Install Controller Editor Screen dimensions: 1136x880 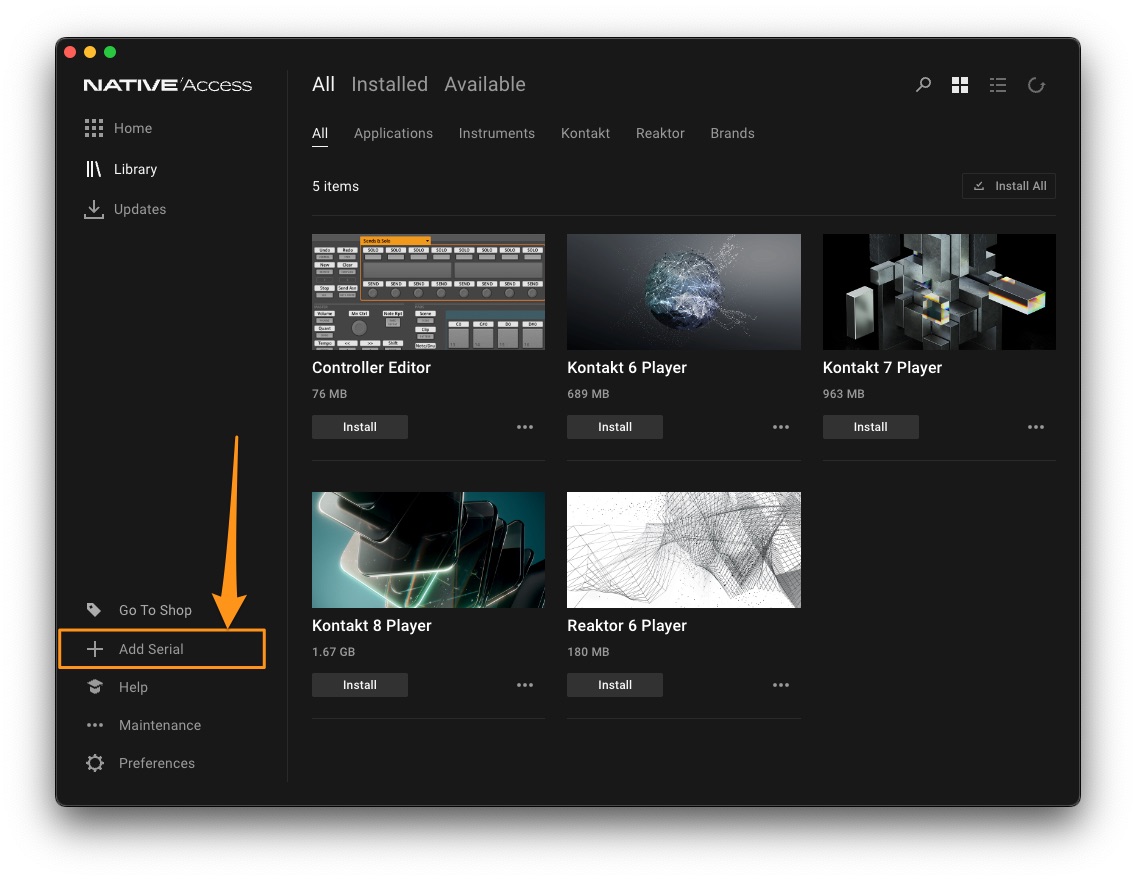pos(360,427)
